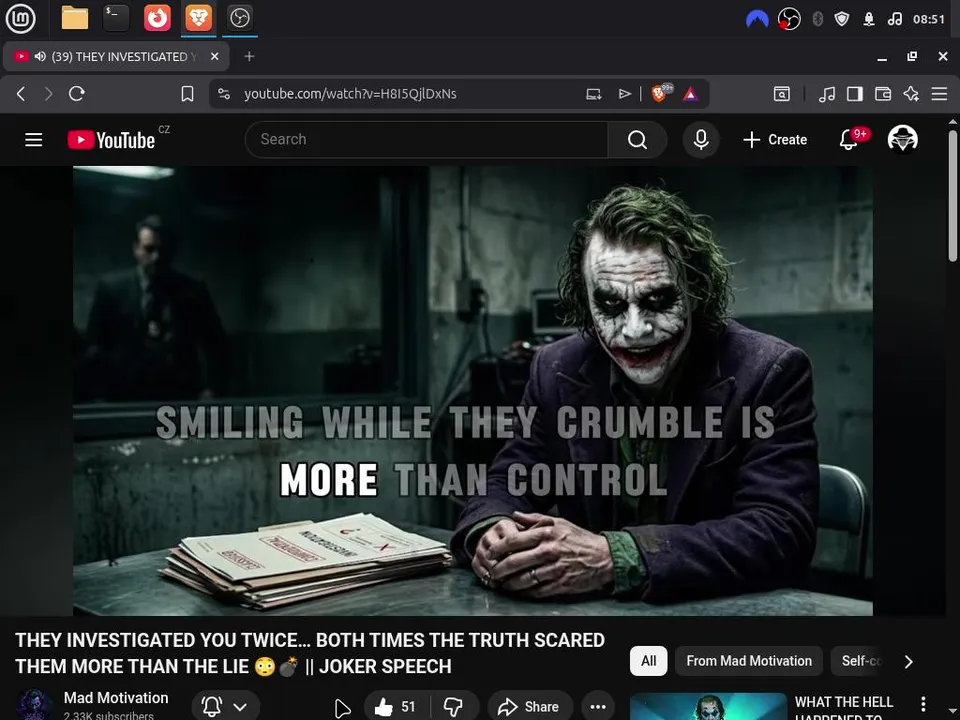Open a new browser tab

coord(249,56)
